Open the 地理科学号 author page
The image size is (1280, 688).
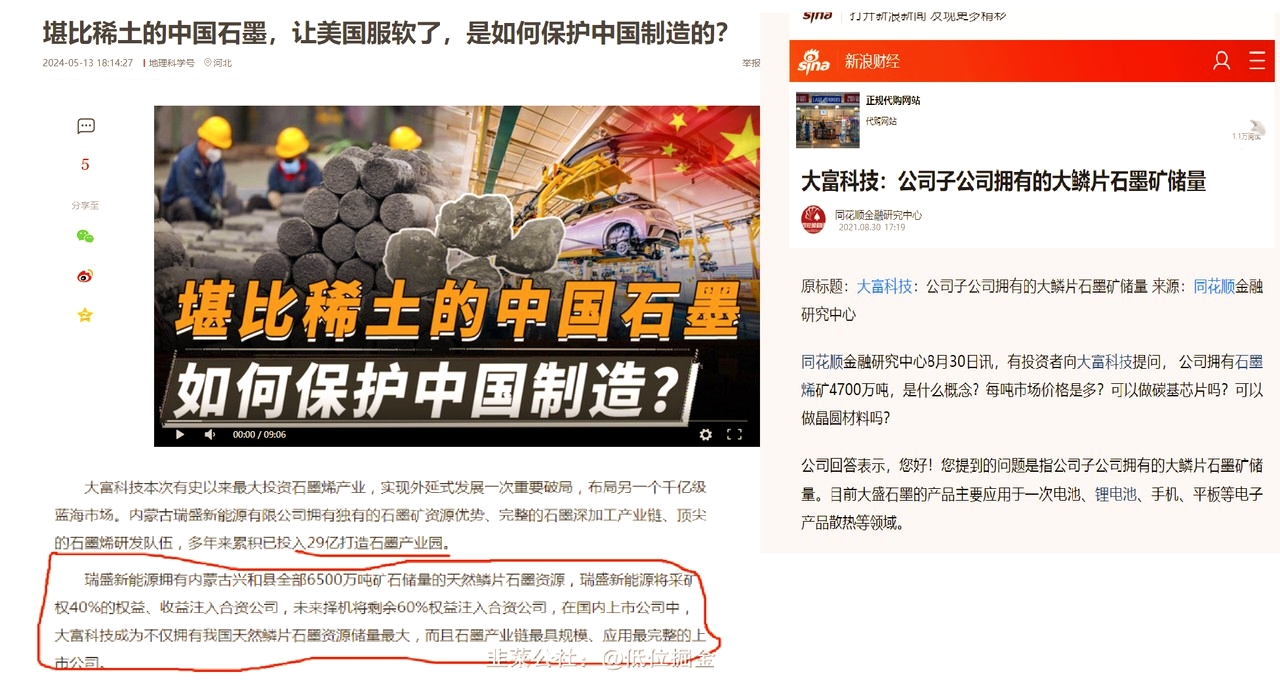point(172,62)
